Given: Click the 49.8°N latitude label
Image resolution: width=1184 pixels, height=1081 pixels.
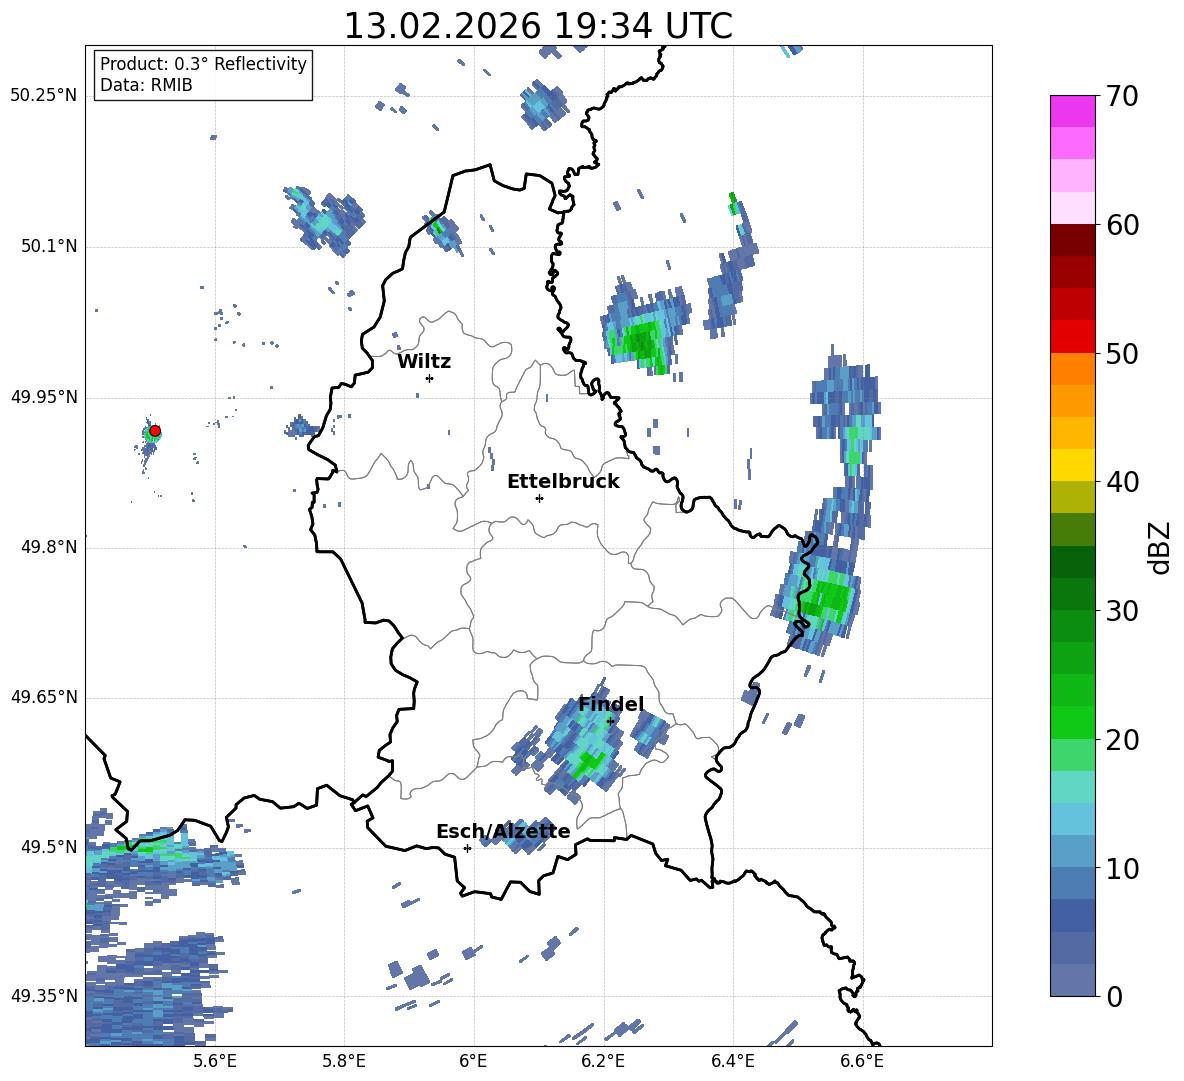Looking at the screenshot, I should 49,547.
